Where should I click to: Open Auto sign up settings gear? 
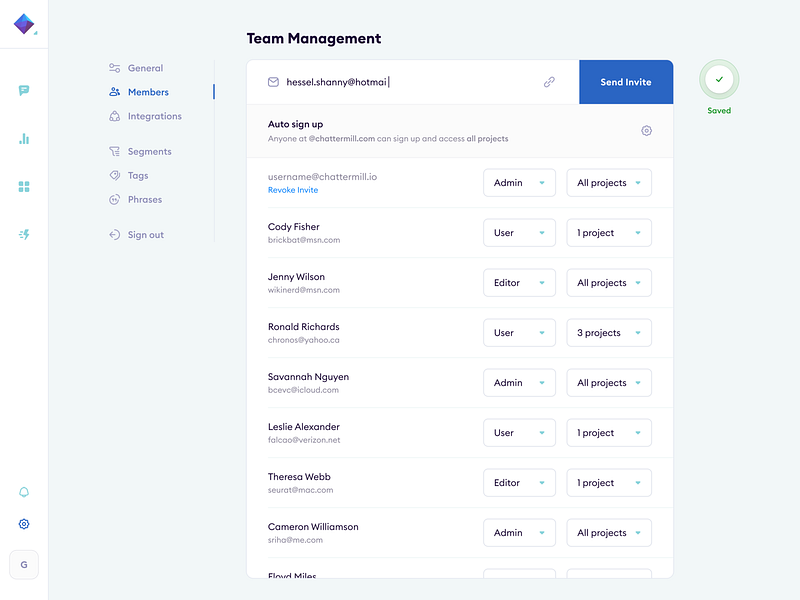(x=646, y=131)
